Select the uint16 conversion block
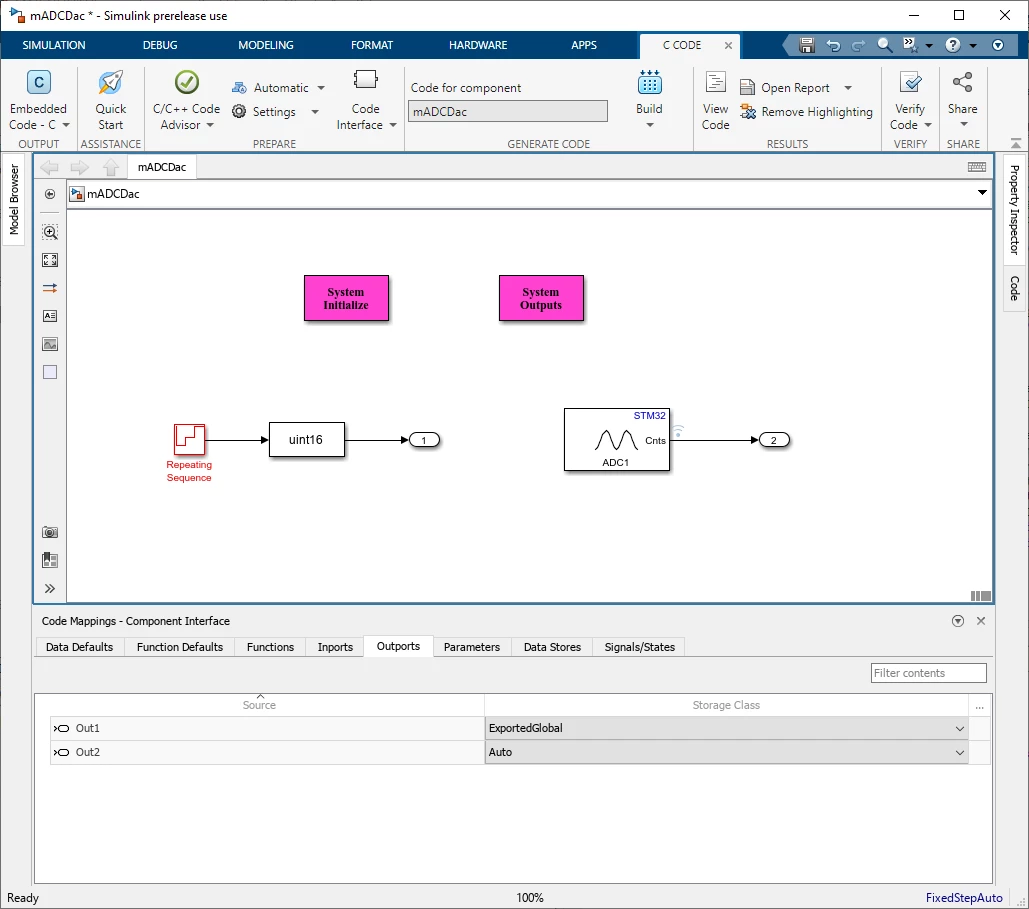Image resolution: width=1029 pixels, height=909 pixels. coord(306,440)
